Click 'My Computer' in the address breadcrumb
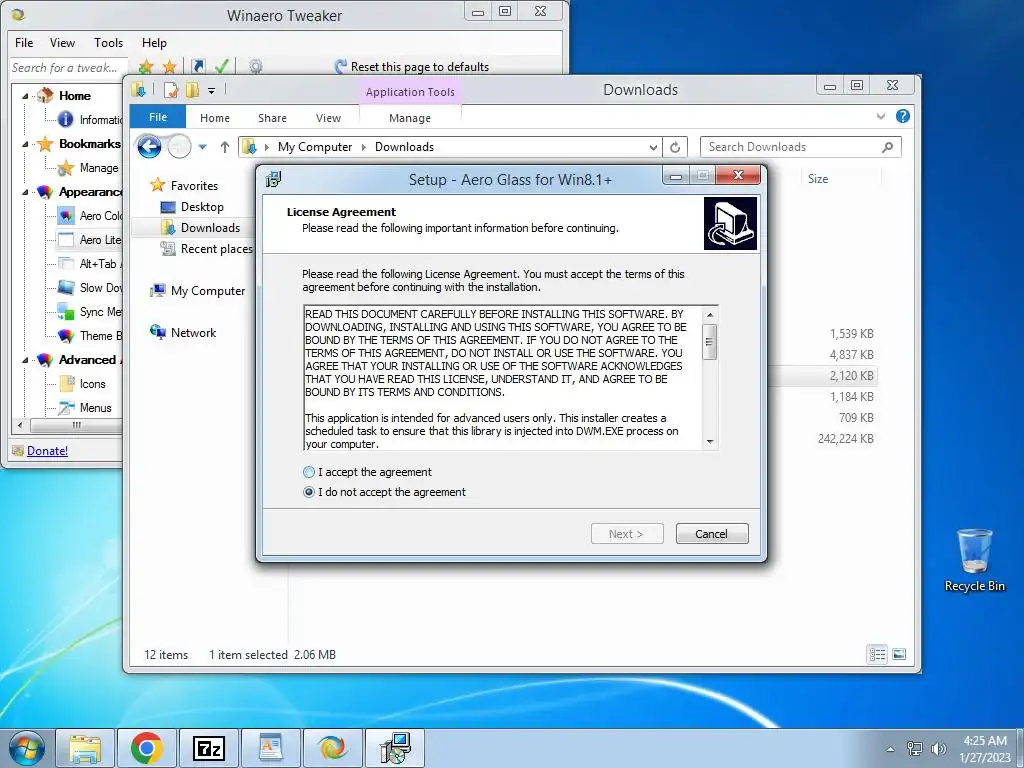Image resolution: width=1024 pixels, height=768 pixels. [x=315, y=147]
